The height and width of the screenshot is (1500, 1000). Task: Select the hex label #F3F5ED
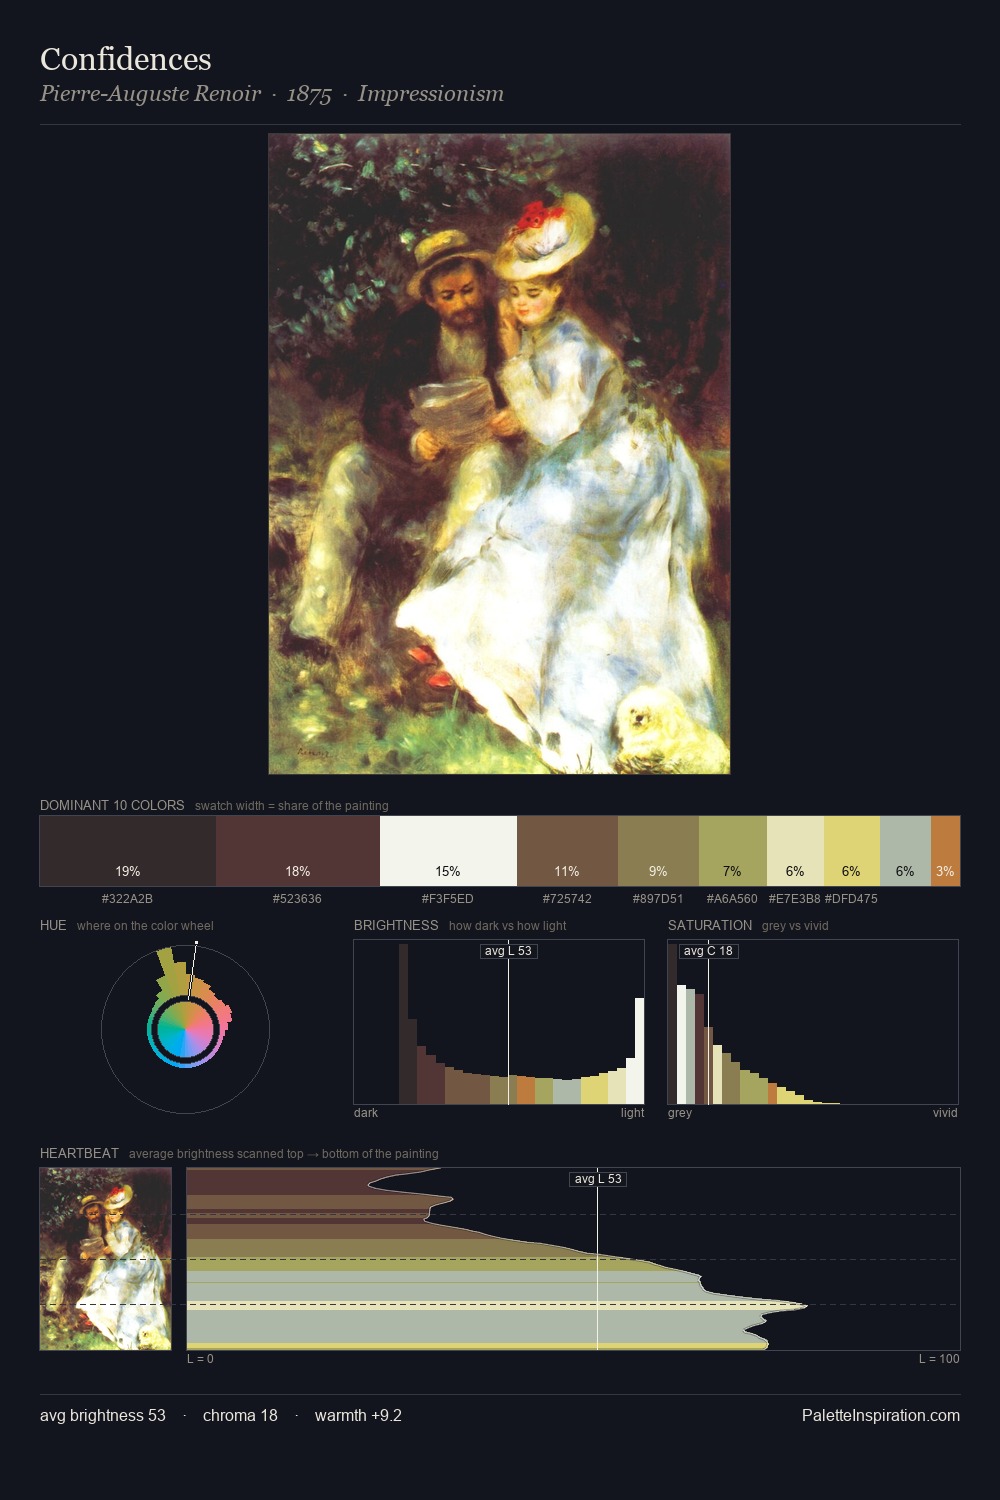pyautogui.click(x=447, y=899)
